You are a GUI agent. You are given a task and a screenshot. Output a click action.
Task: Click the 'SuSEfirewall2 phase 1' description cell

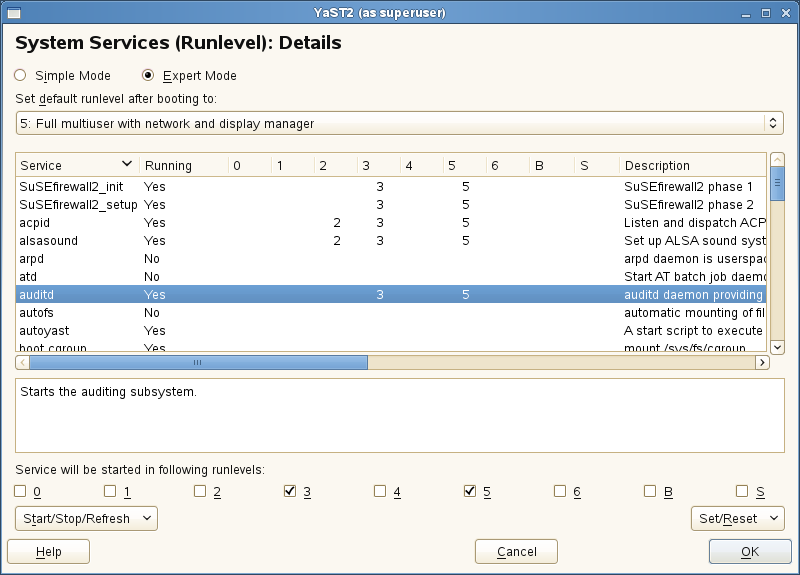[x=688, y=187]
